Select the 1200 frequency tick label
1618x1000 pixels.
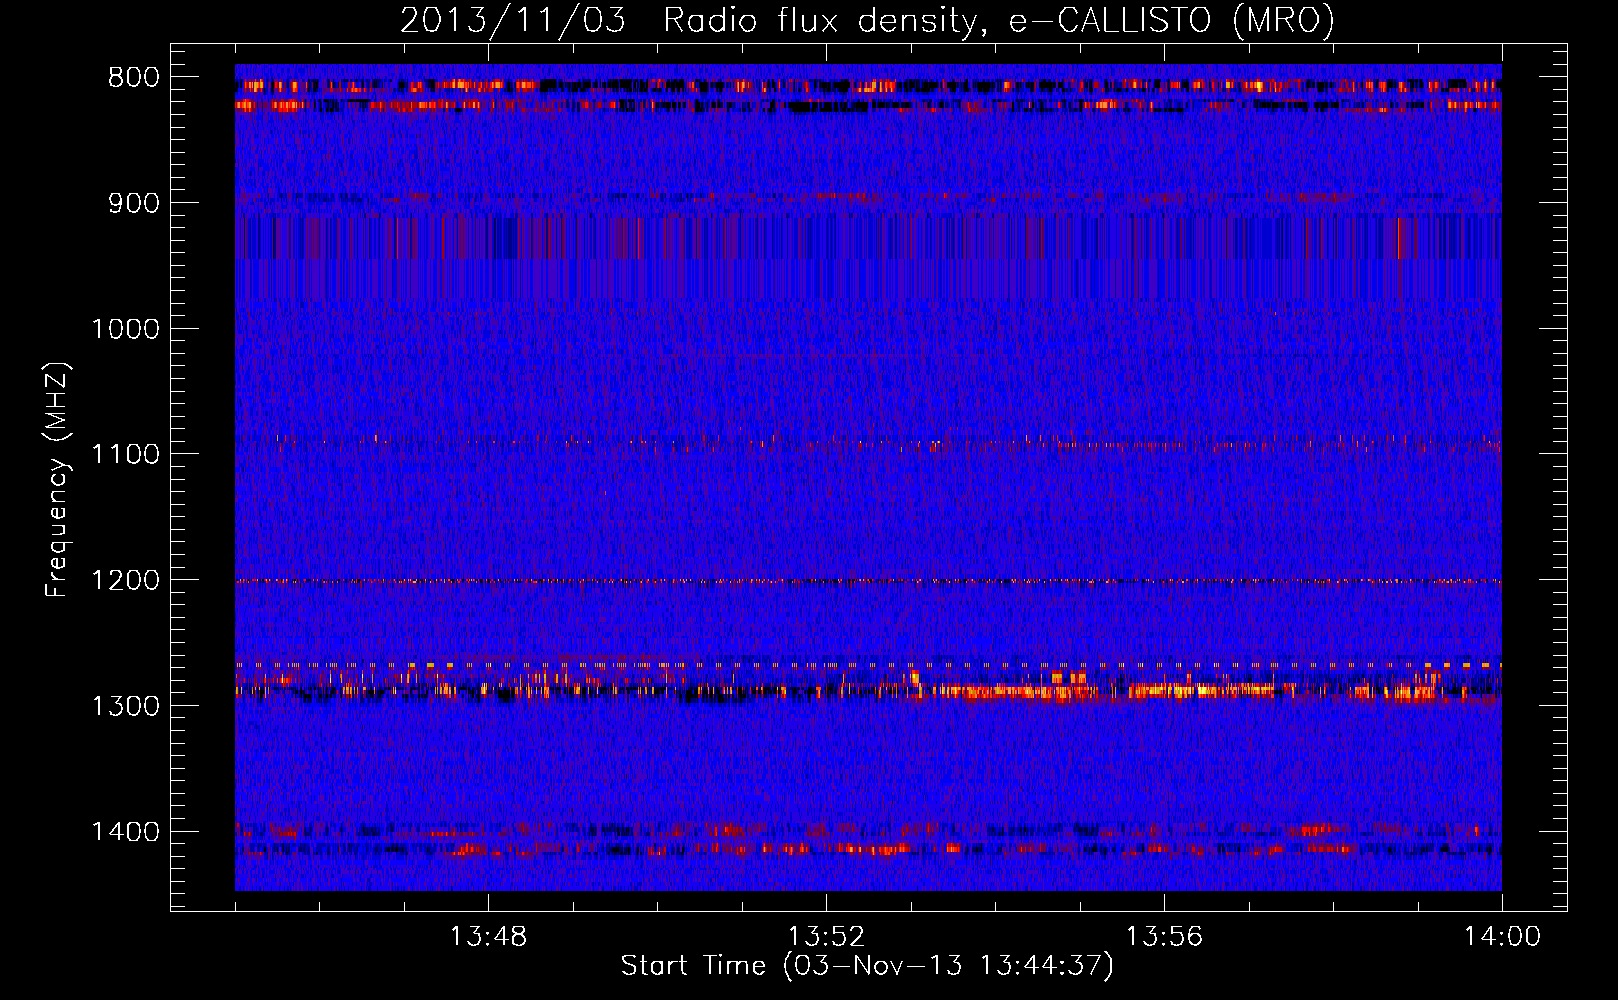click(x=125, y=581)
